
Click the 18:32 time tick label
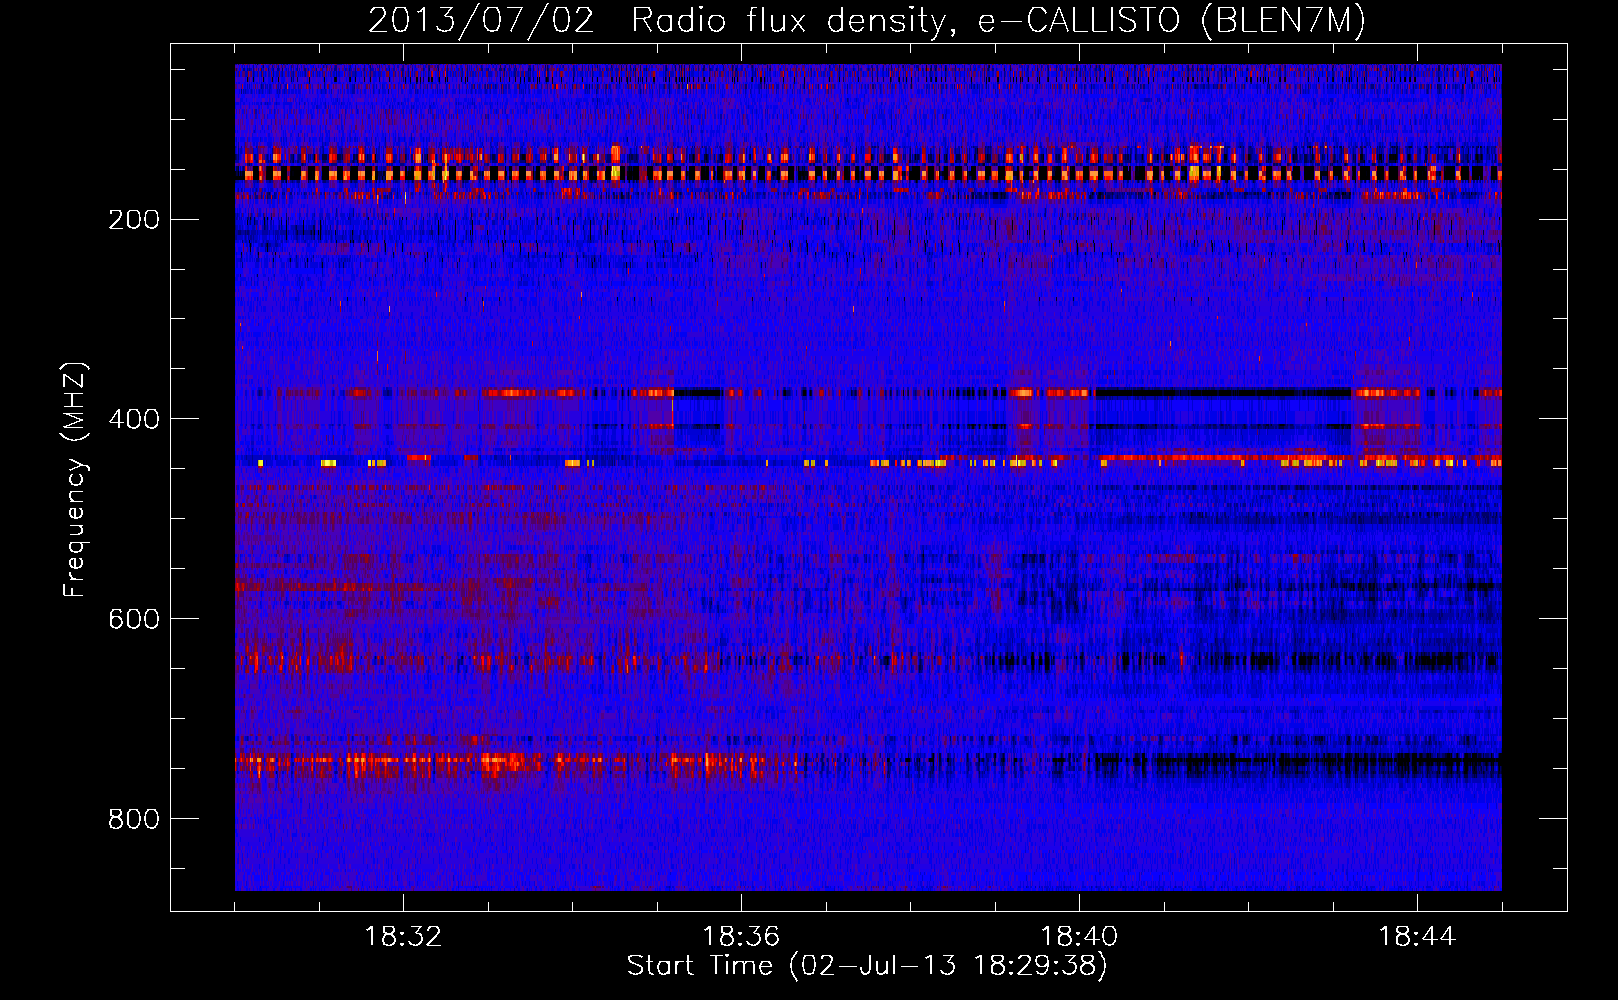[403, 937]
